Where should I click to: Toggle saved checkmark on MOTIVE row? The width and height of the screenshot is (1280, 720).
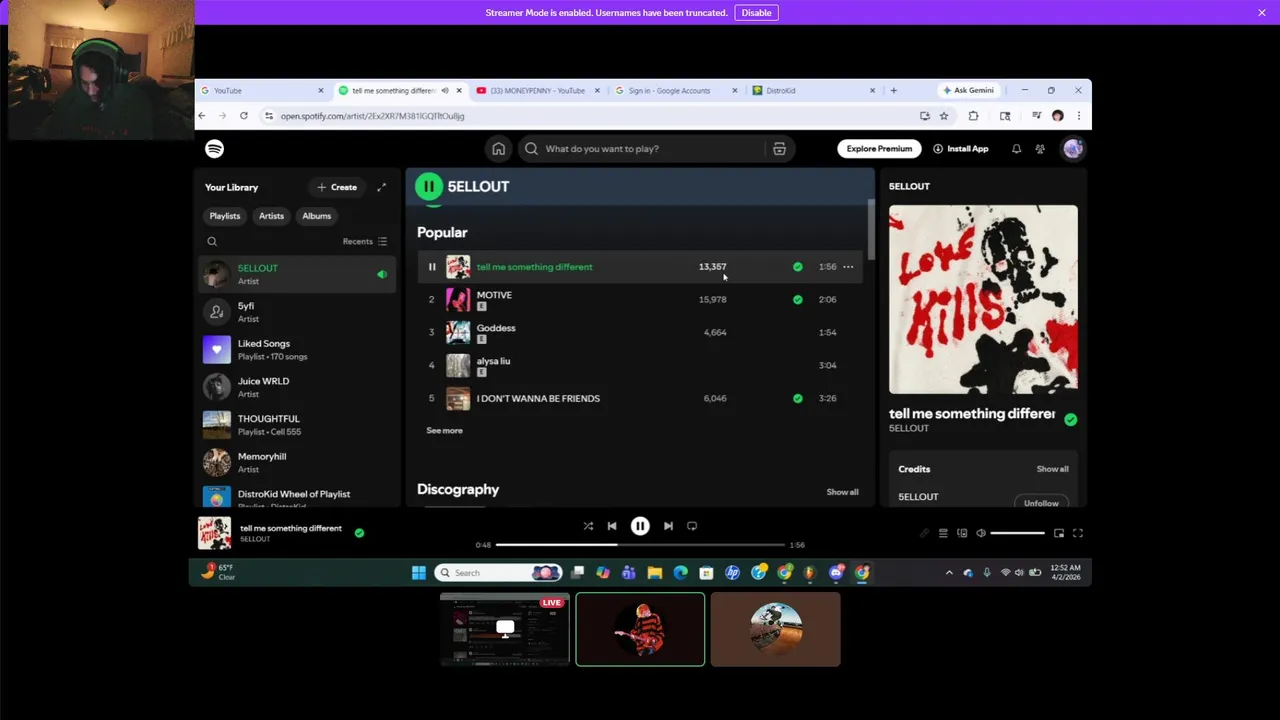pos(797,299)
